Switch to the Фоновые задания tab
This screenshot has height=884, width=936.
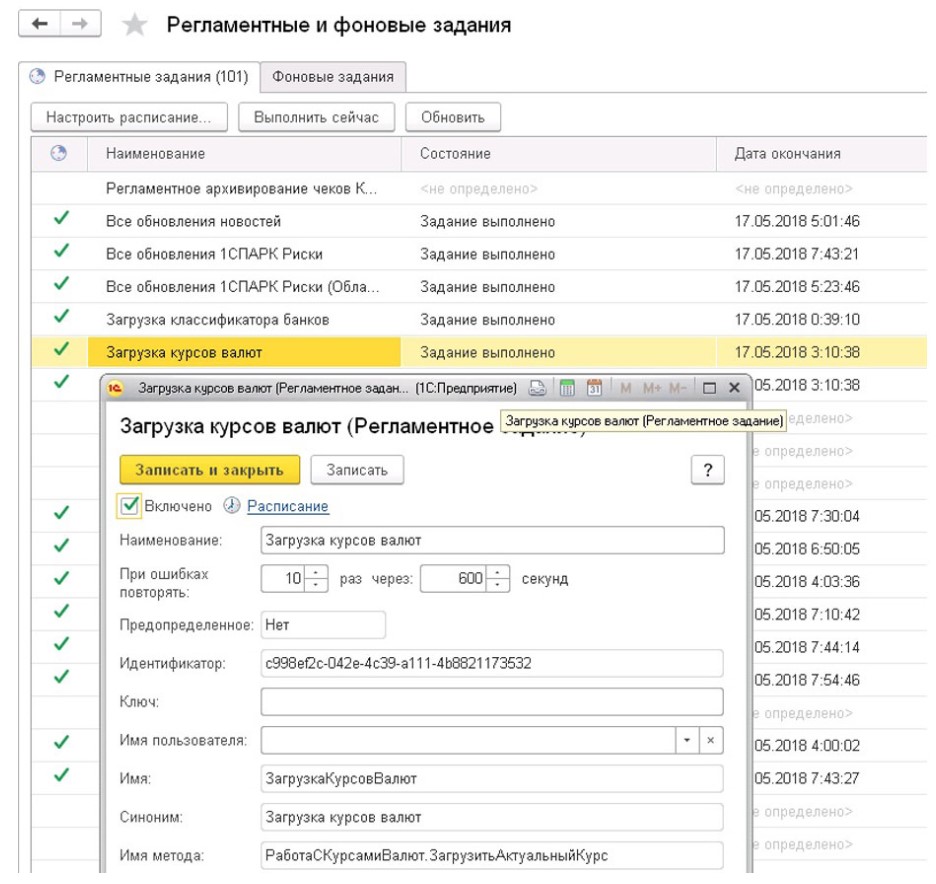334,76
